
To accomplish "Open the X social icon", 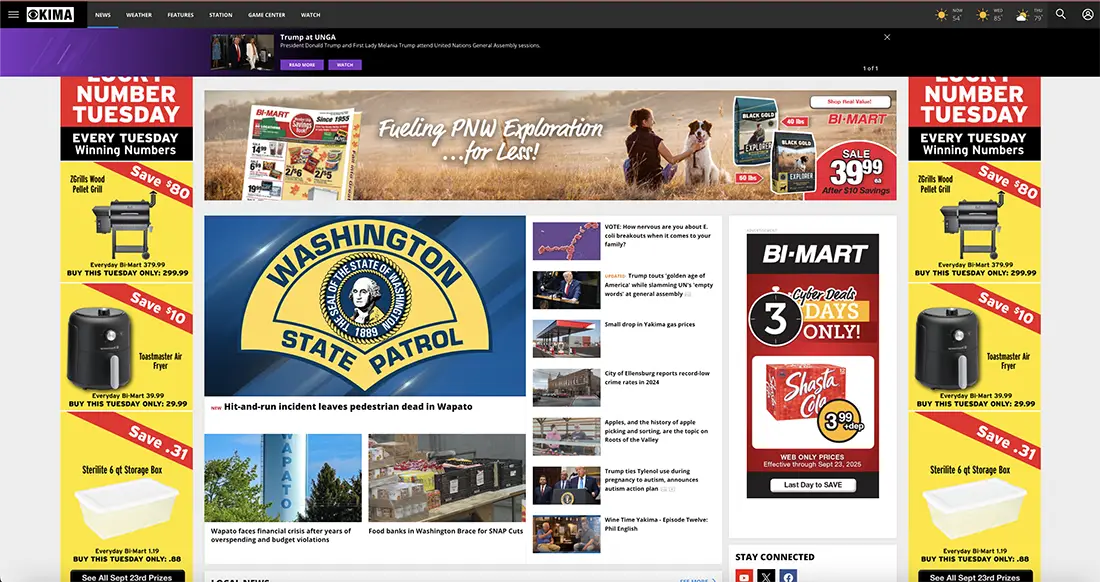I will (766, 576).
